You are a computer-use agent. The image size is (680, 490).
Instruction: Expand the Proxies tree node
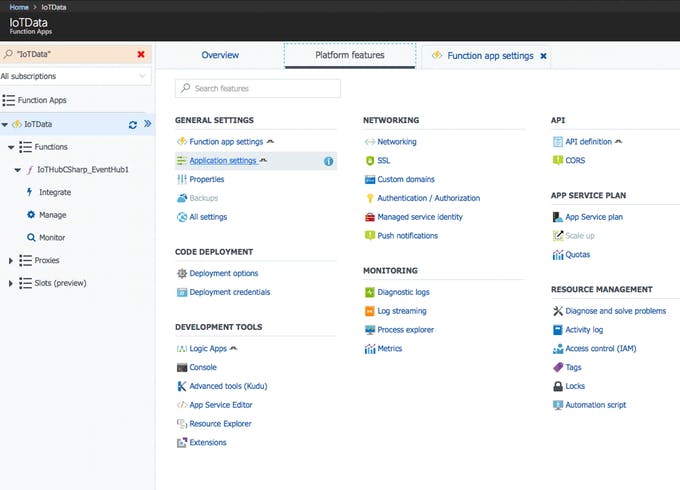point(11,260)
